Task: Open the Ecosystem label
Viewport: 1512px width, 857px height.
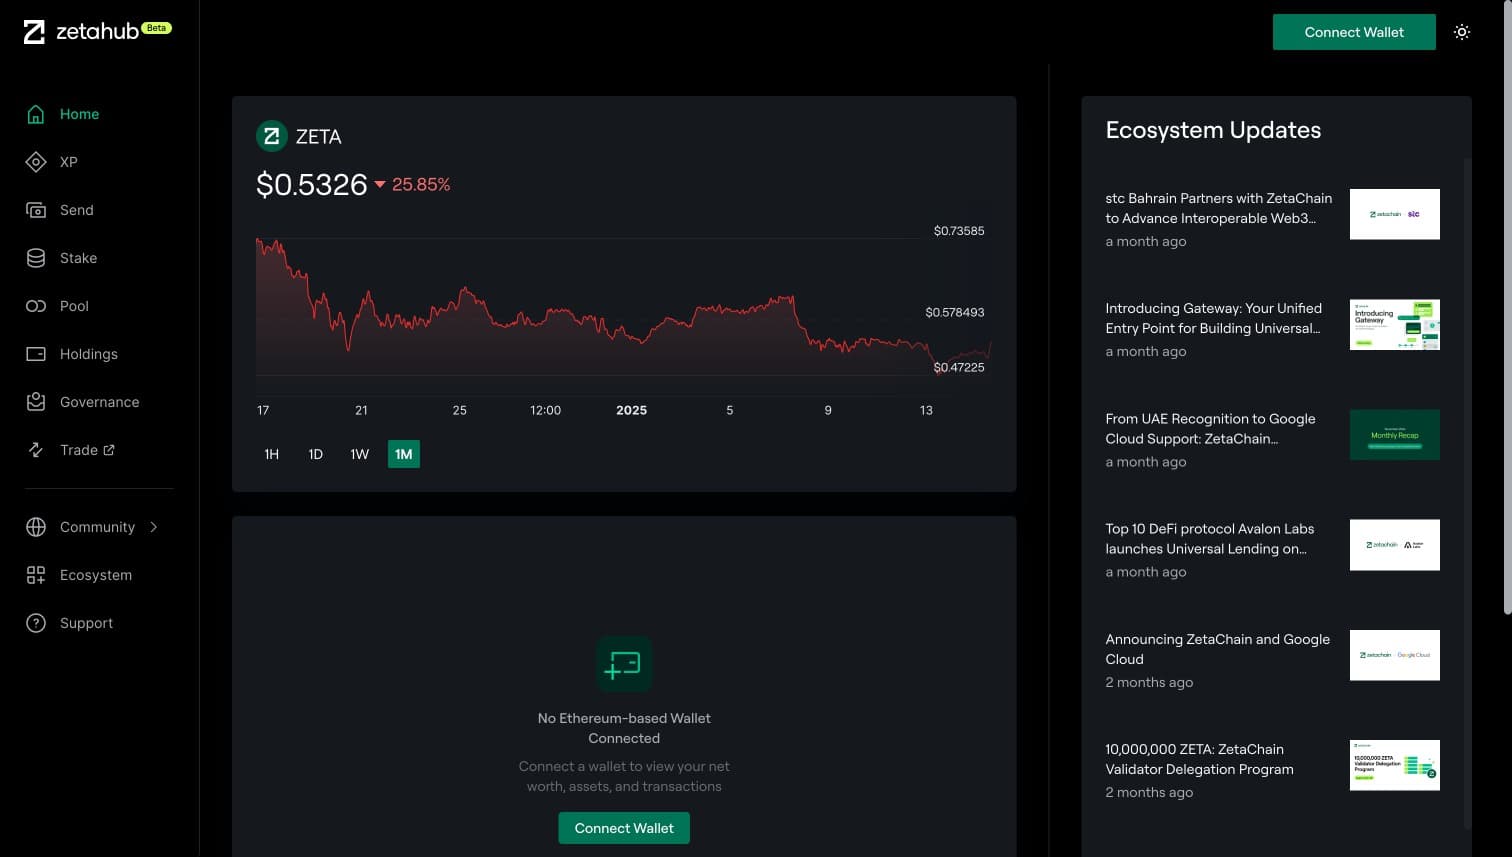Action: 96,575
